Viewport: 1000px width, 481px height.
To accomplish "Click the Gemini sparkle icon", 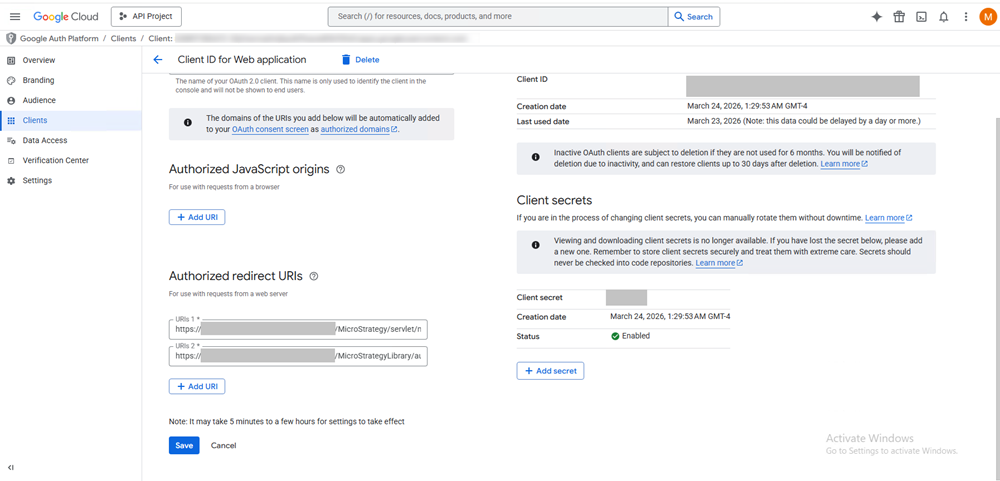I will pyautogui.click(x=877, y=17).
